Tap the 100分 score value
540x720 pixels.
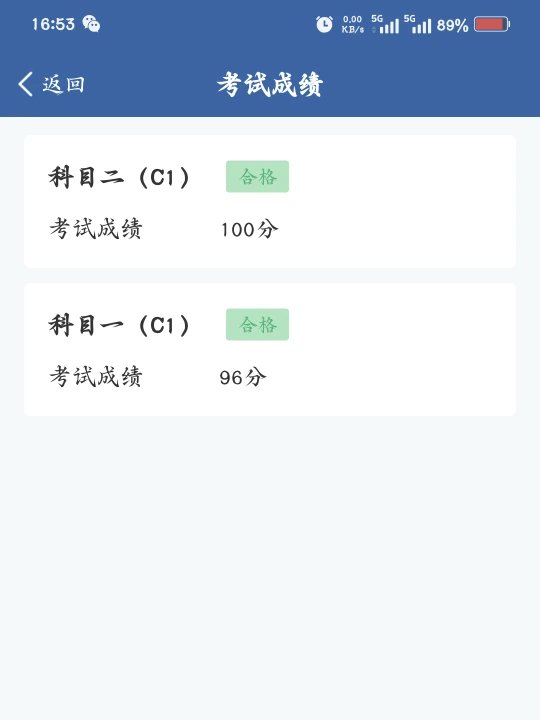[x=249, y=229]
